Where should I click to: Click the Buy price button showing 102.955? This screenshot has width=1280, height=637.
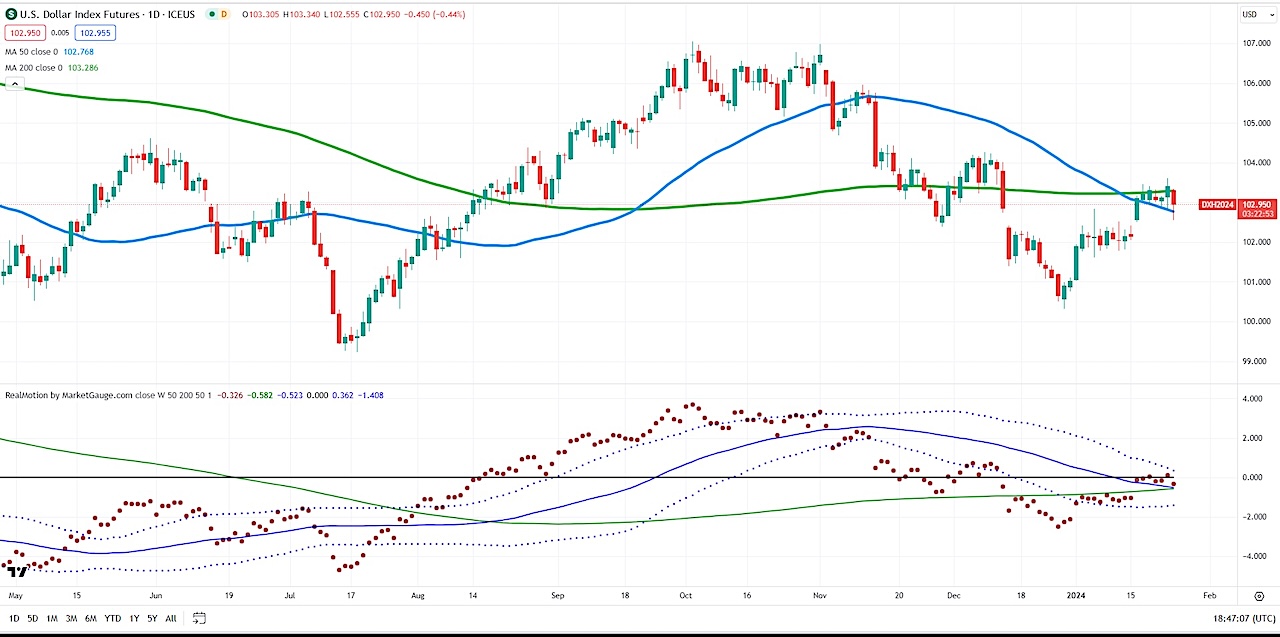[x=95, y=32]
